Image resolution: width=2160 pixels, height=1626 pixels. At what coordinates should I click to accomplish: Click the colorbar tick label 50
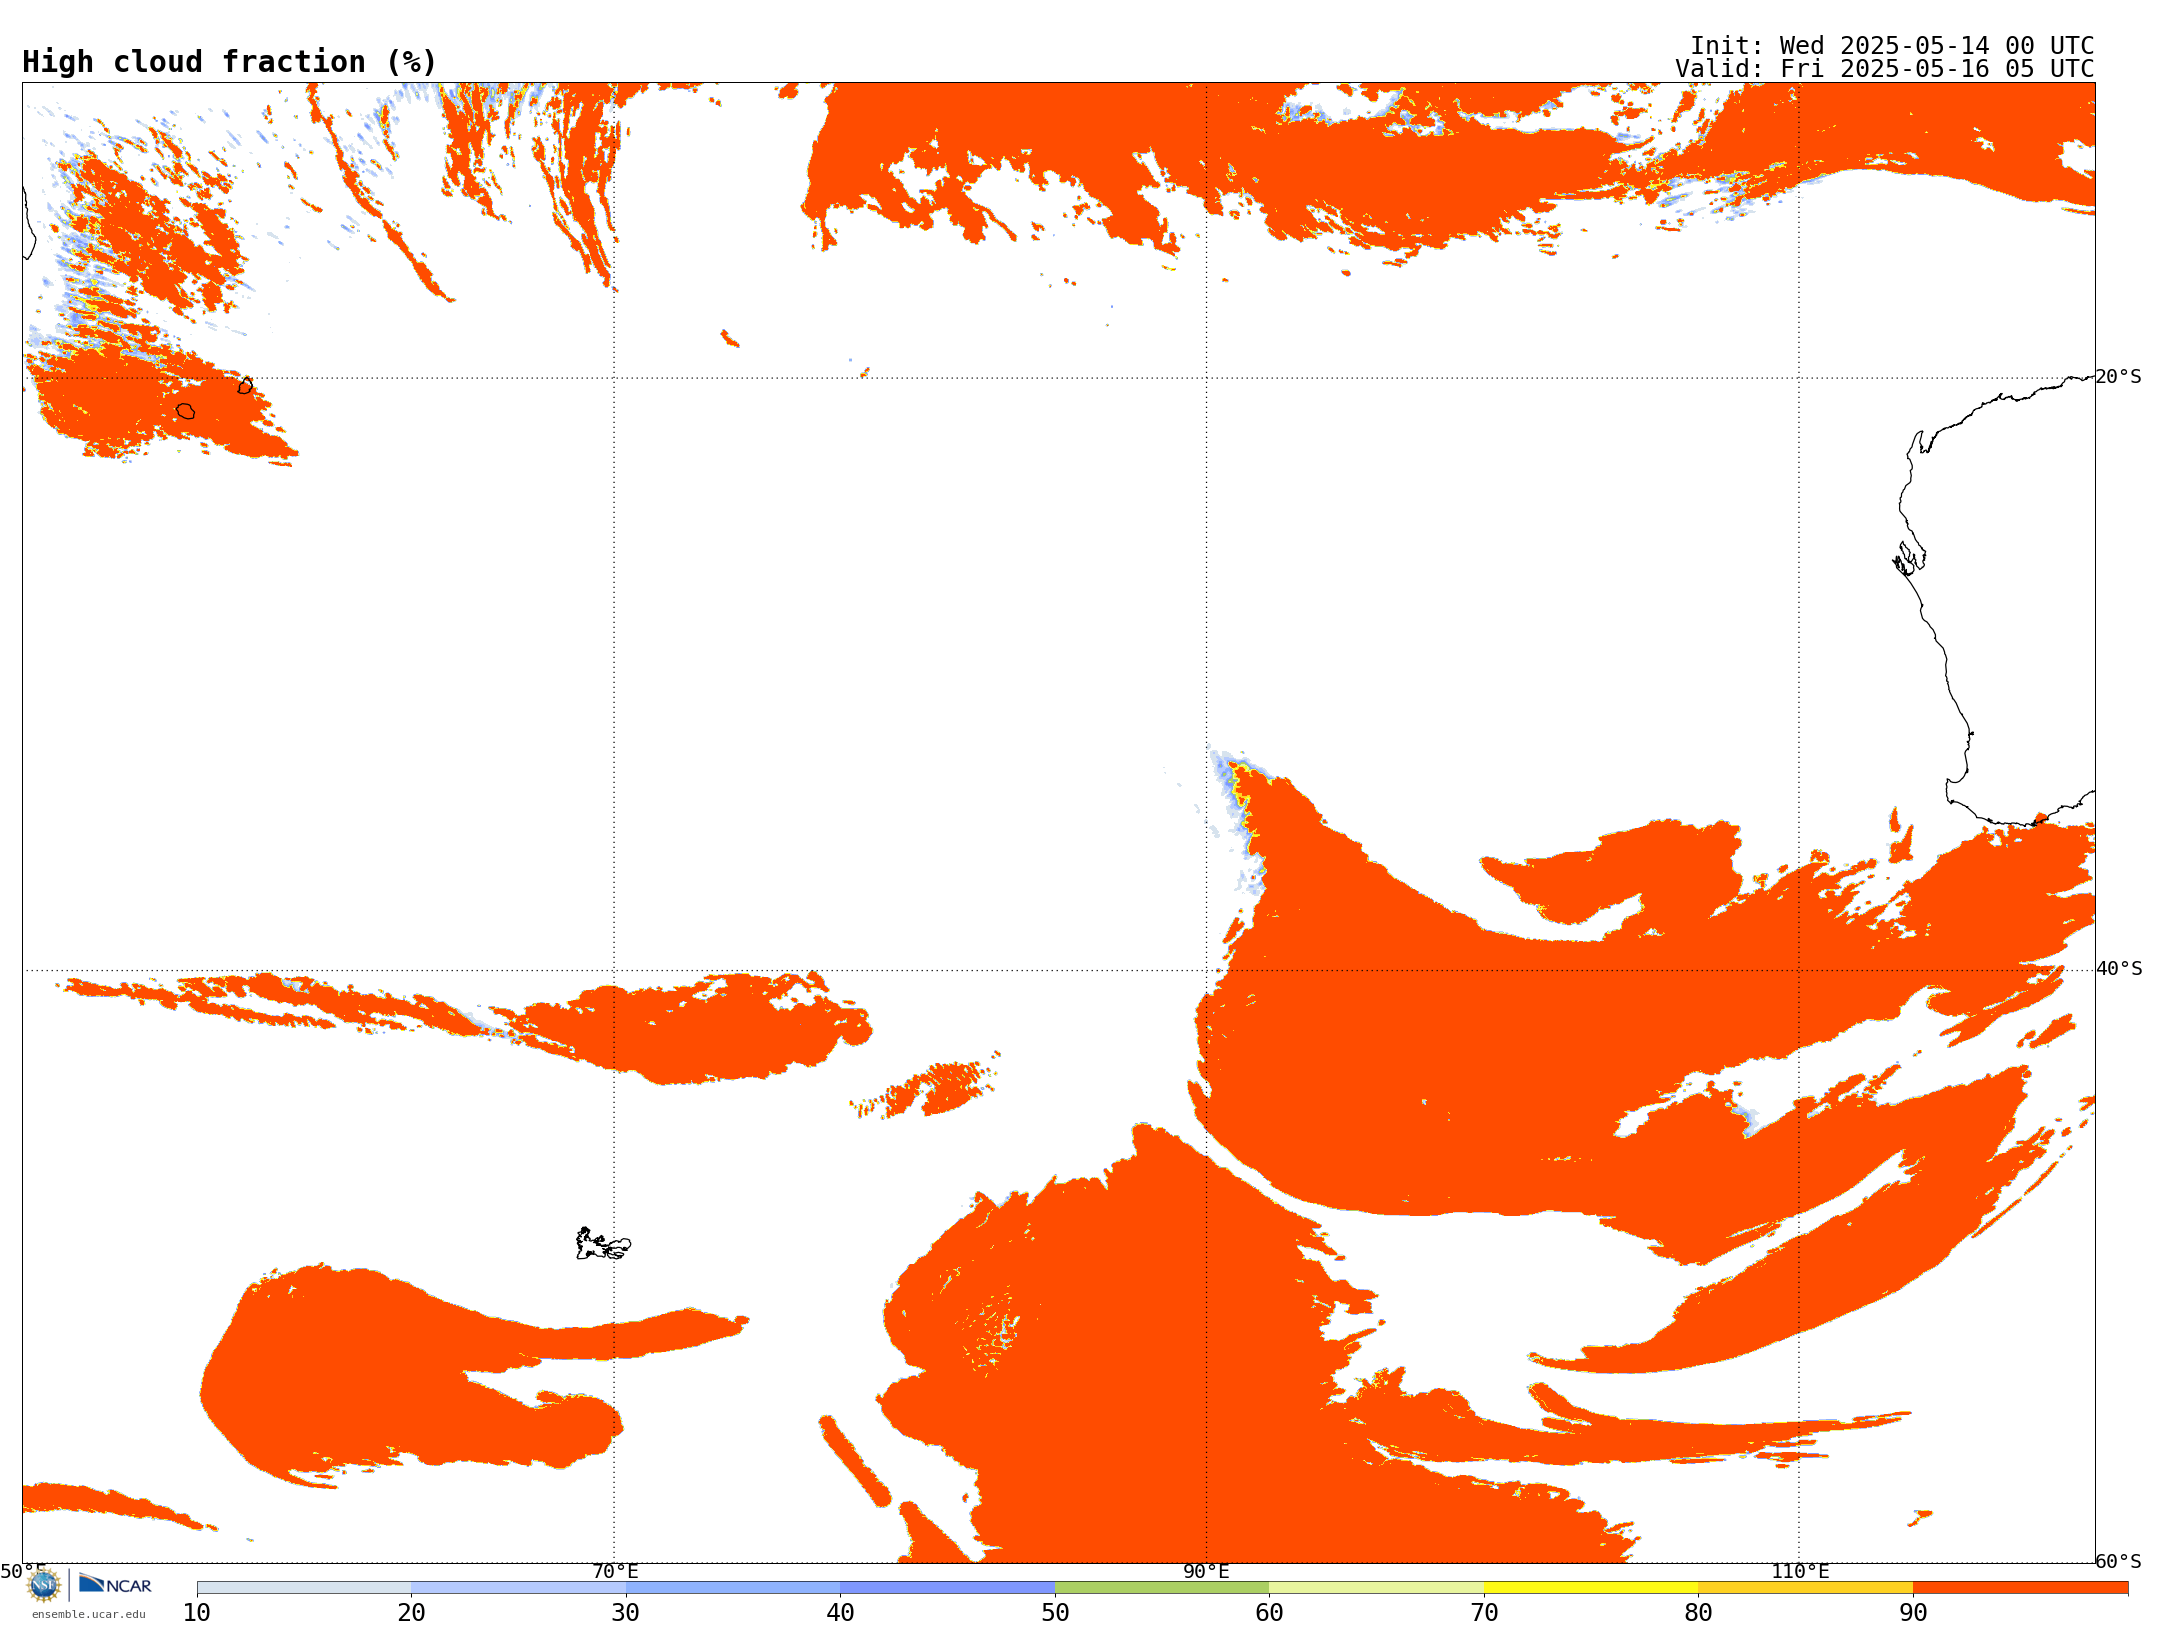click(1055, 1613)
